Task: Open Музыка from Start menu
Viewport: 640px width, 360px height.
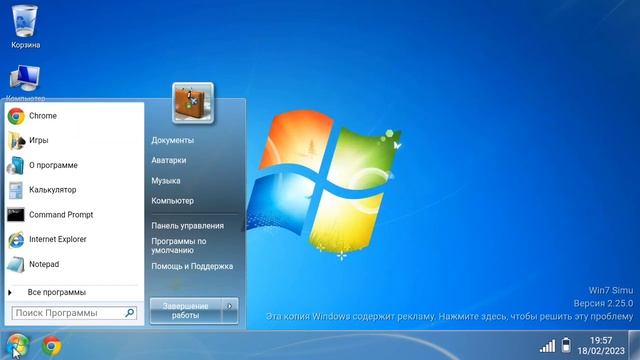Action: coord(166,180)
